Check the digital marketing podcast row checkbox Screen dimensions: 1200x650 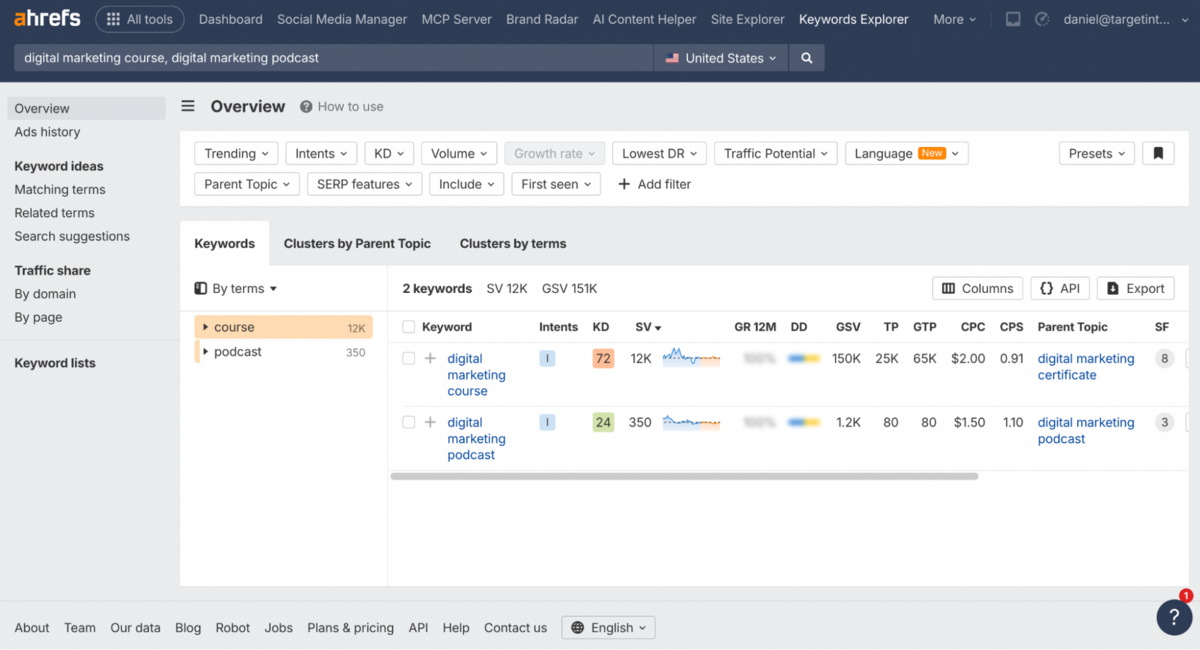coord(408,422)
